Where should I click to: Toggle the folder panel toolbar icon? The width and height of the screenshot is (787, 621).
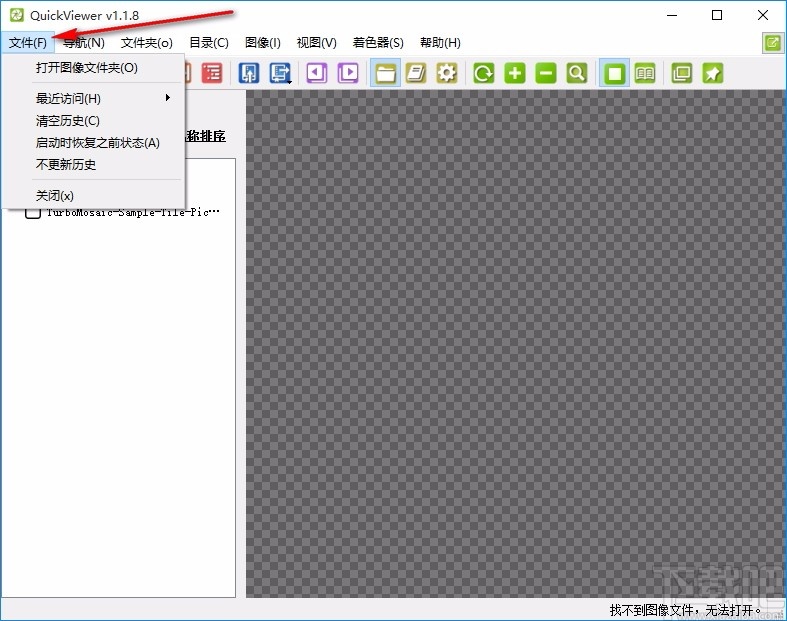click(385, 73)
